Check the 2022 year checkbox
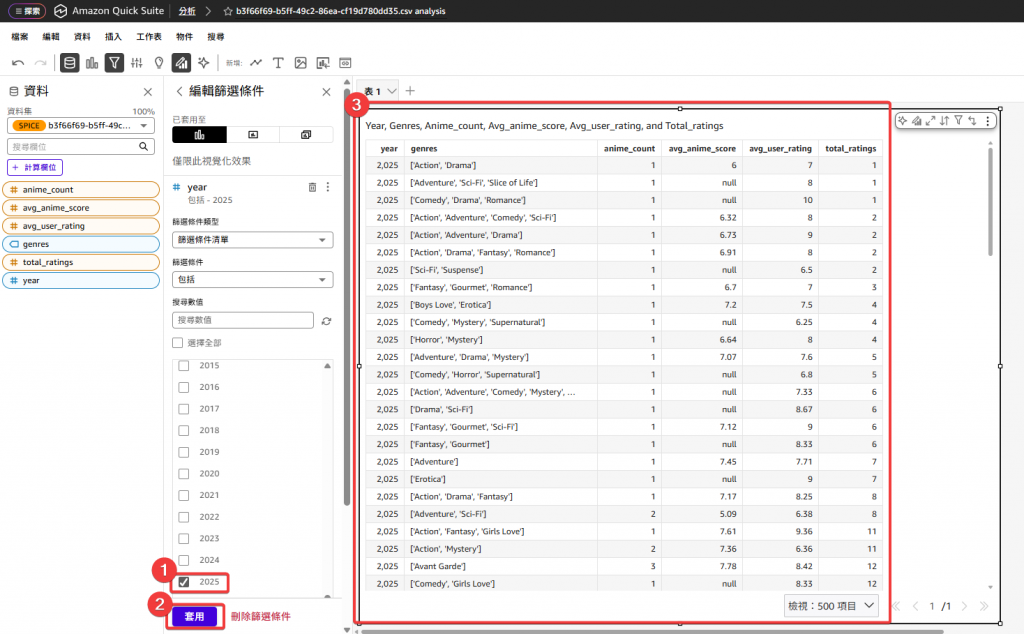 pyautogui.click(x=184, y=517)
